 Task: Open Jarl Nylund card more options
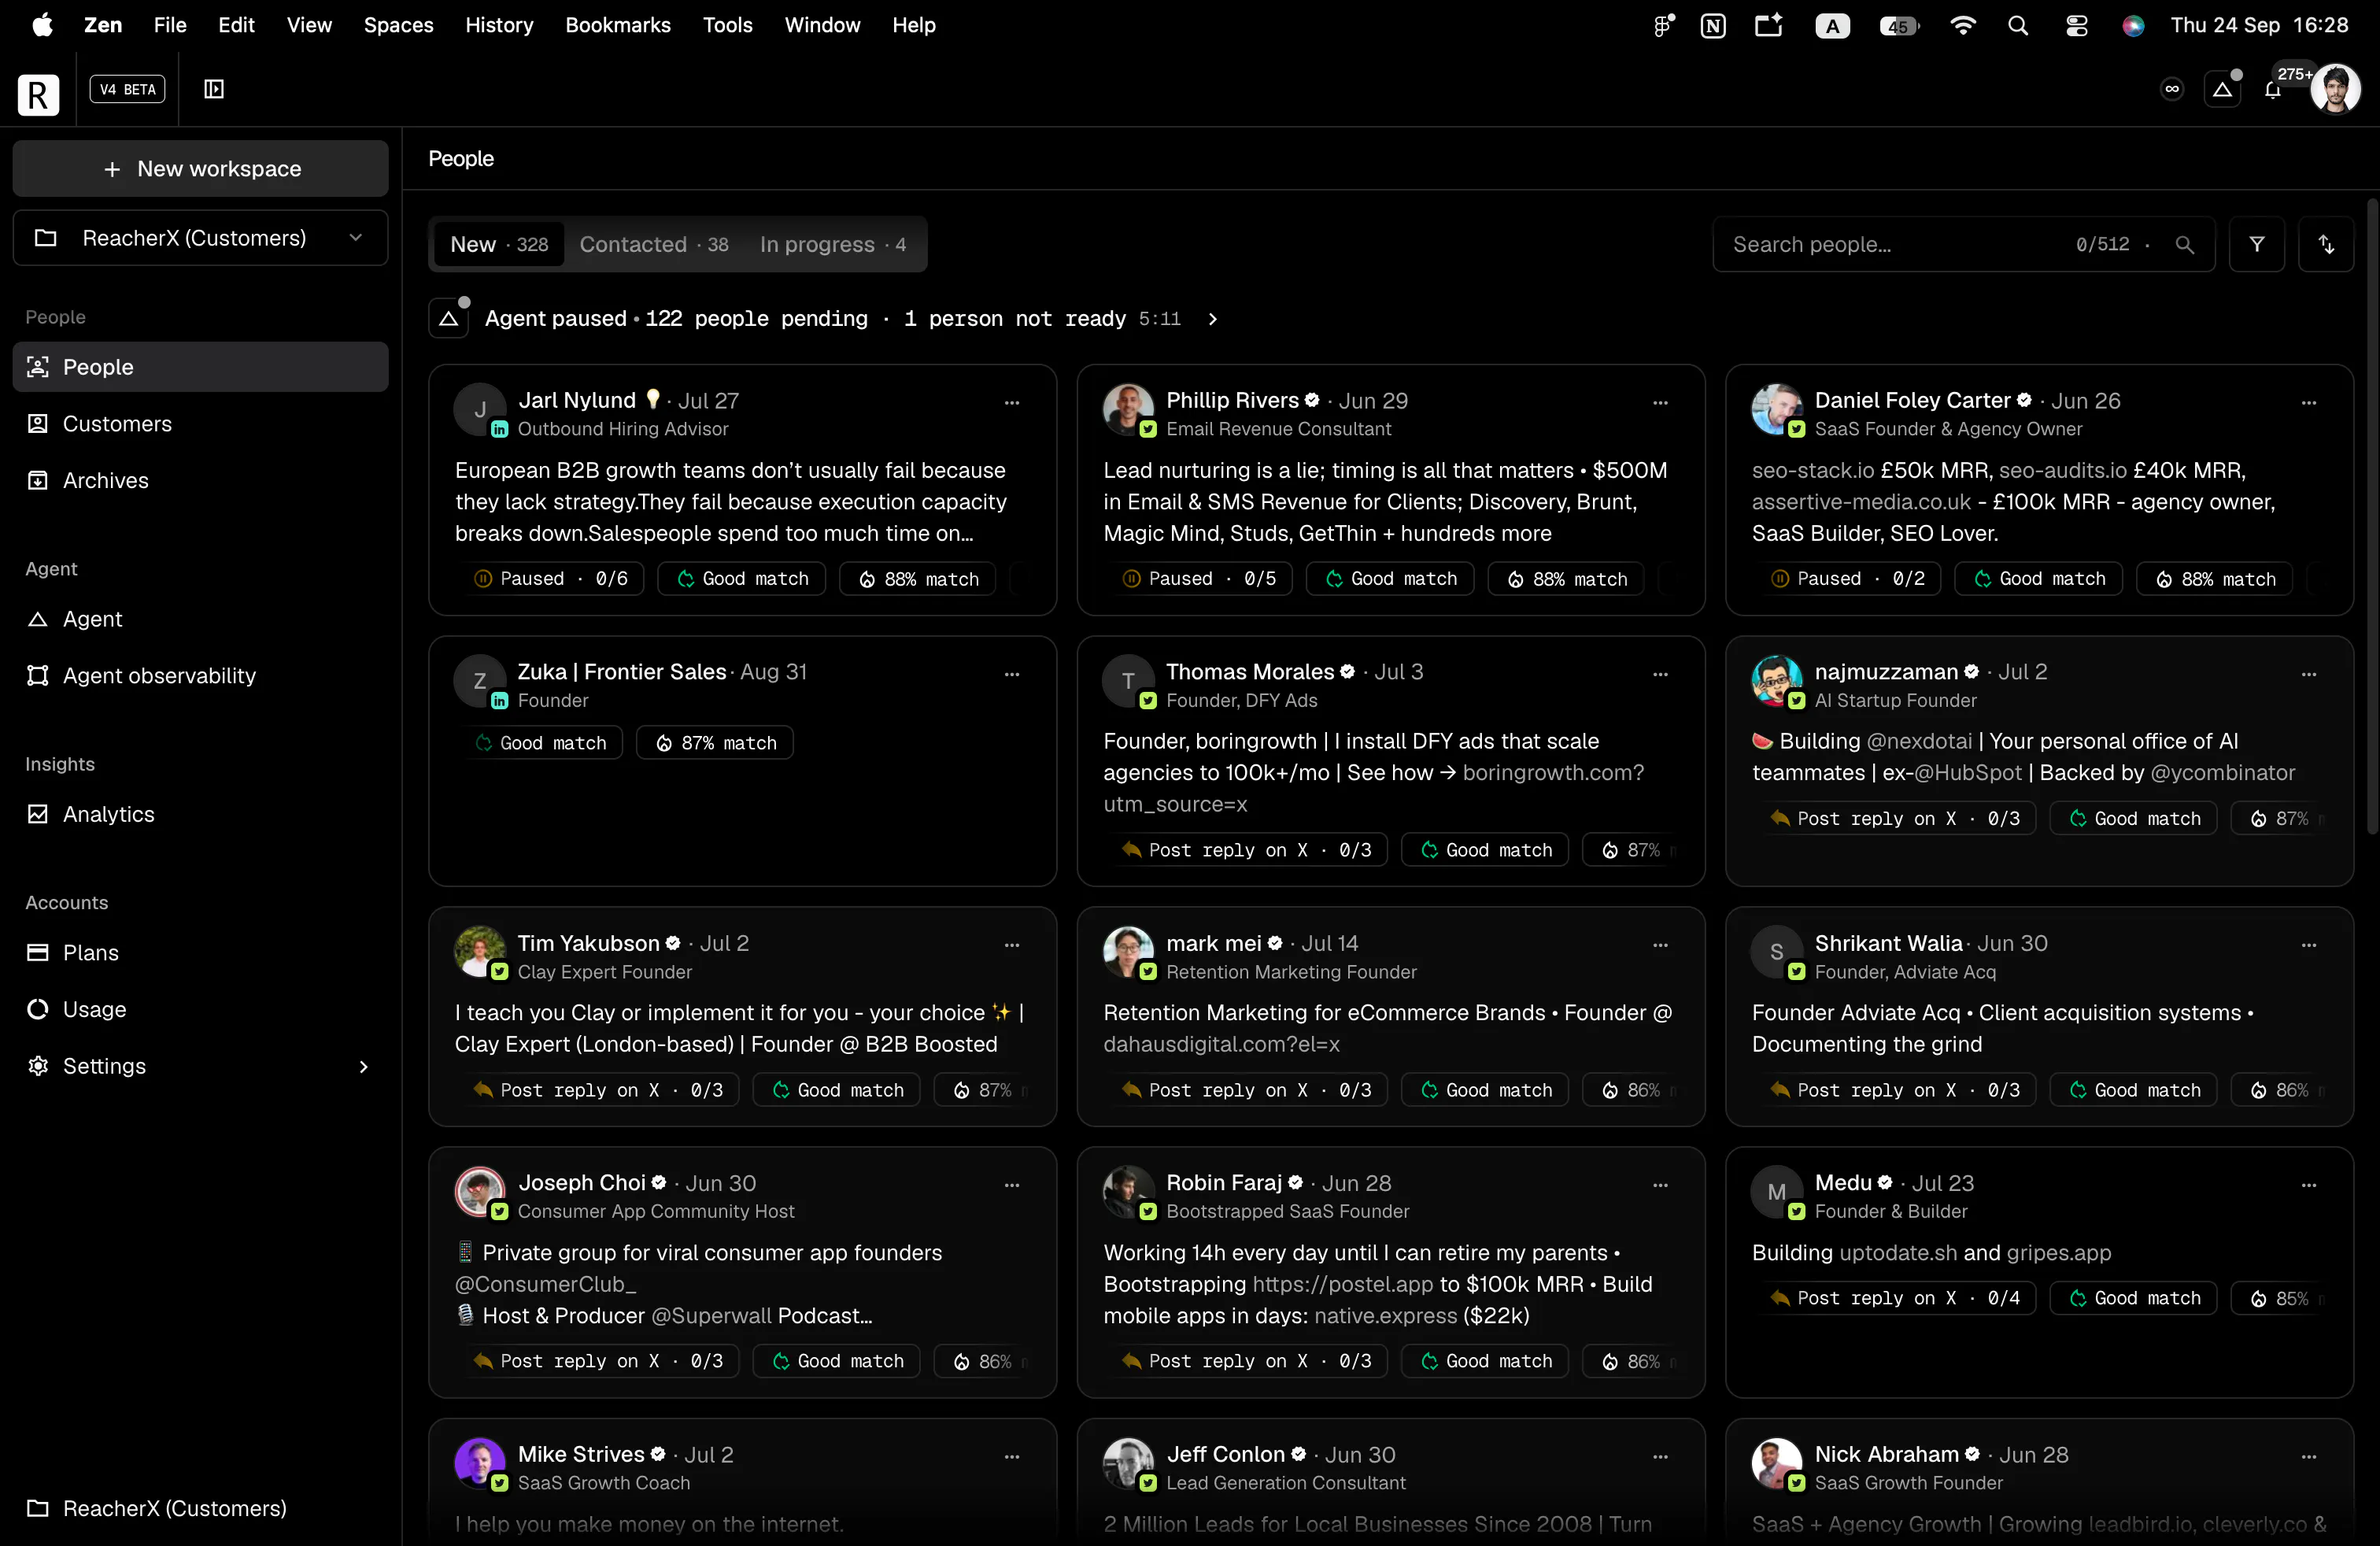(x=1012, y=402)
